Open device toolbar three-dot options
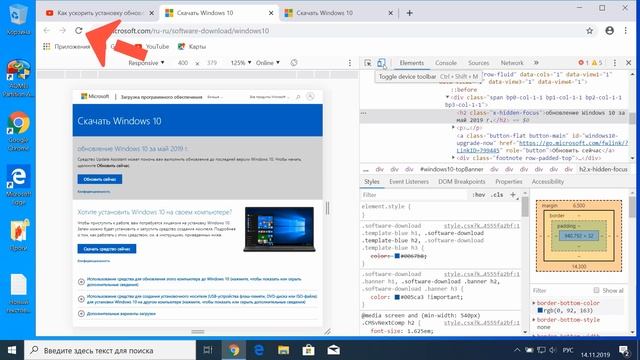This screenshot has width=640, height=360. 350,63
